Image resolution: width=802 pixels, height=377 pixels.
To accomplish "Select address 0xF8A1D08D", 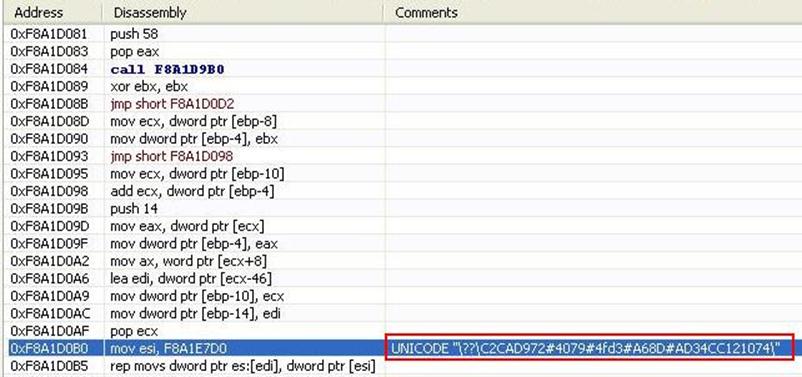I will pos(49,122).
